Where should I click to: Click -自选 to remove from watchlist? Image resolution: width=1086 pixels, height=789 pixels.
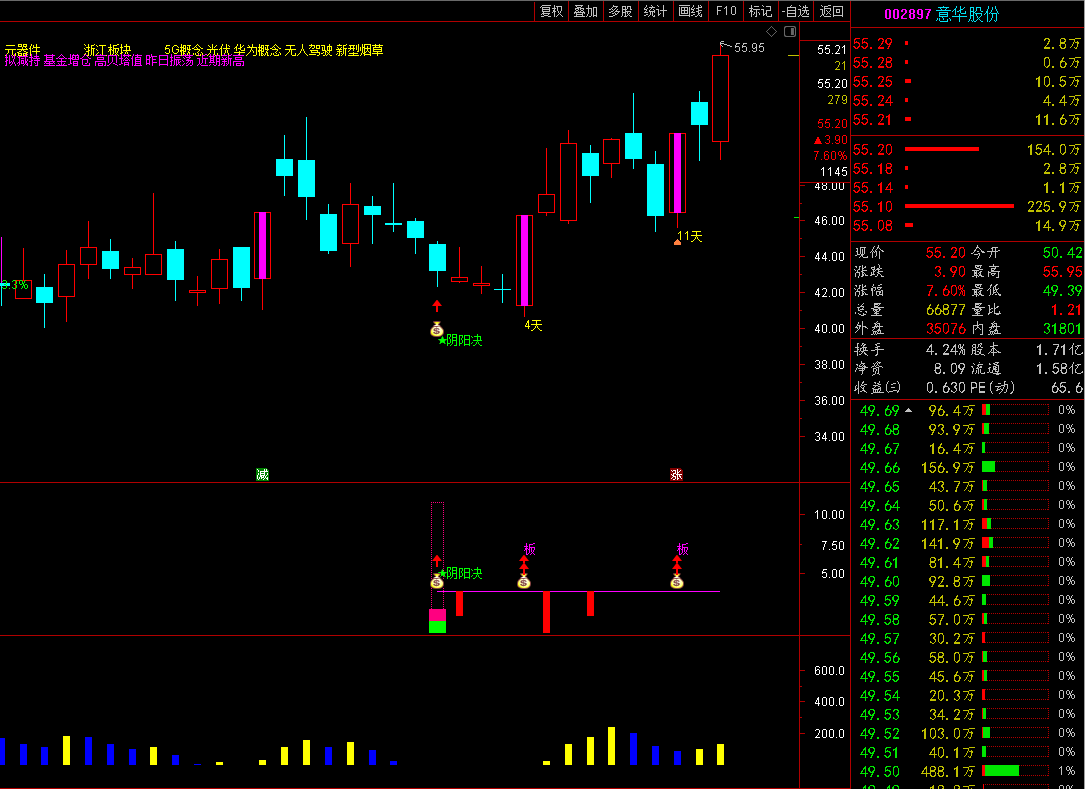pyautogui.click(x=796, y=11)
